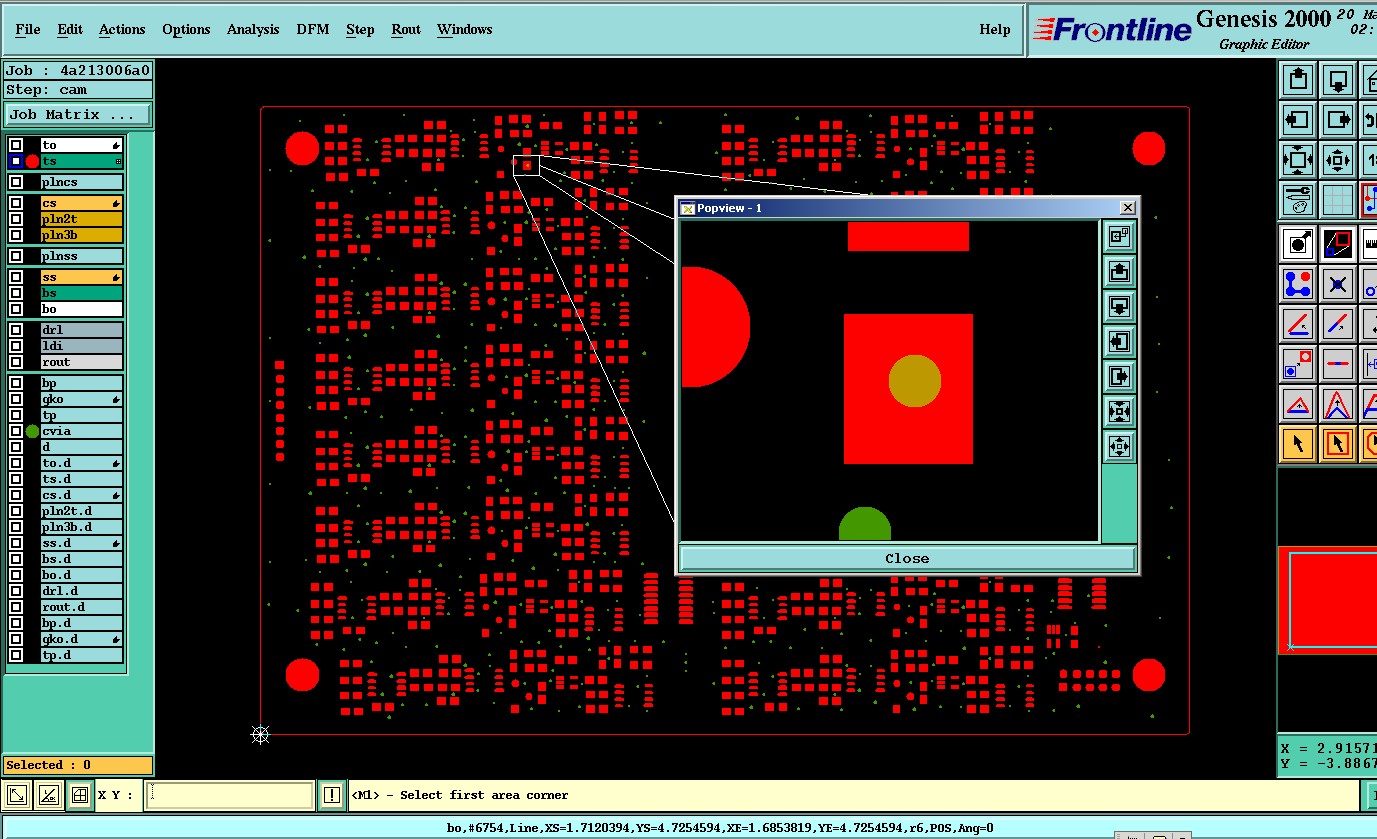Image resolution: width=1377 pixels, height=839 pixels.
Task: Click the diagonal arrow icon at bottom-left
Action: (17, 796)
